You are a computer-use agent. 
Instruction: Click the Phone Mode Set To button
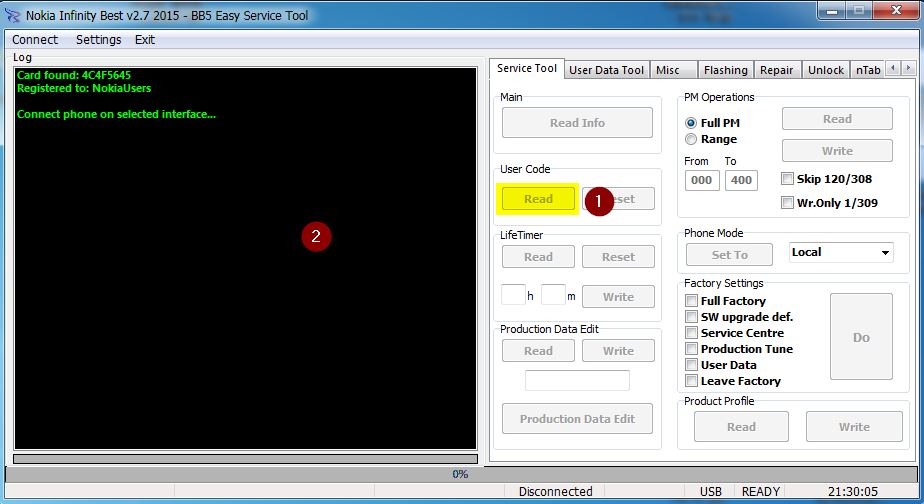pyautogui.click(x=729, y=255)
